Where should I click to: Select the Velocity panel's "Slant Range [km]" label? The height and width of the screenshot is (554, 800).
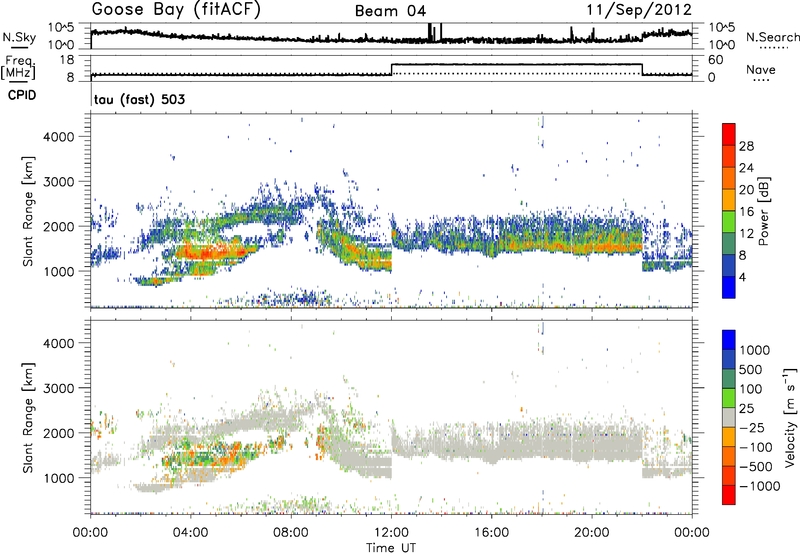tap(28, 417)
